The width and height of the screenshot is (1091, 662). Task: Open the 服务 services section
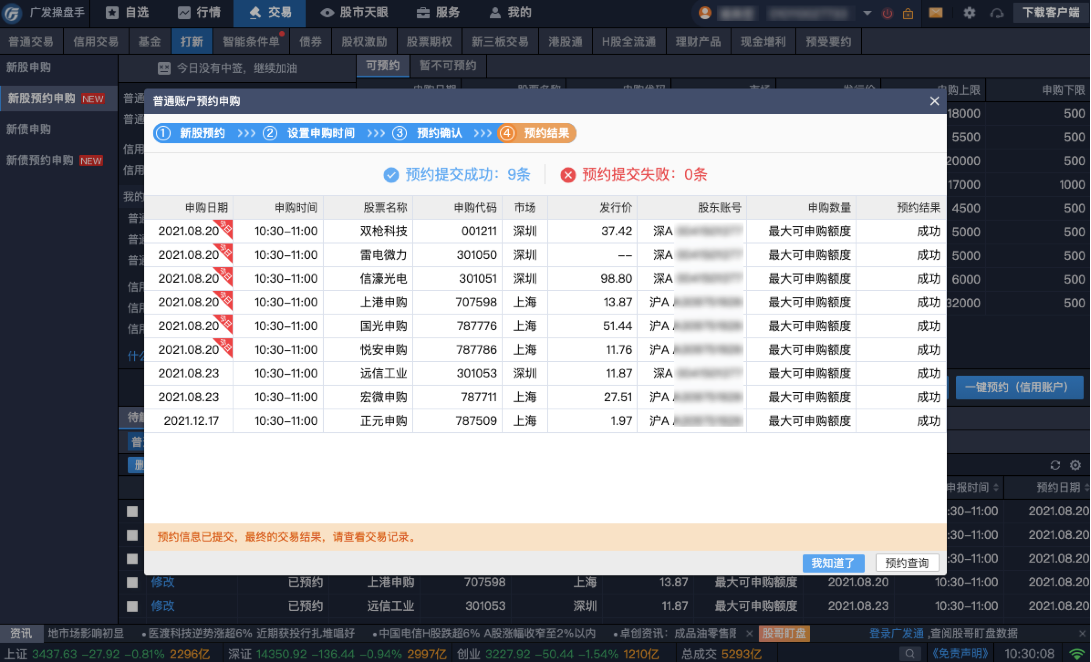(x=438, y=13)
